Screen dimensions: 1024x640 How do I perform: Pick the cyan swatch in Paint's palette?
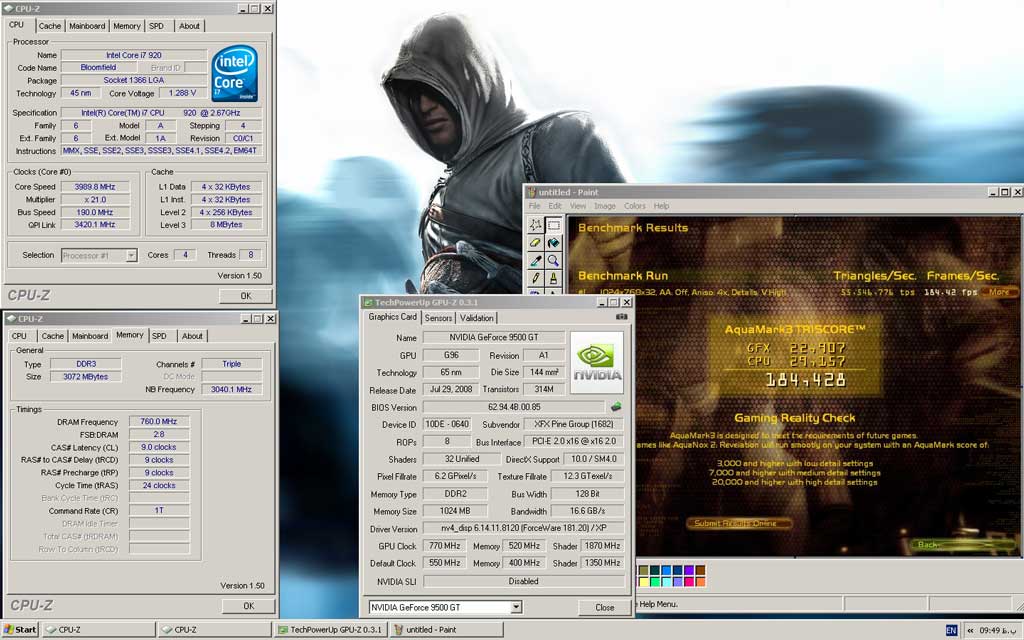(x=667, y=582)
